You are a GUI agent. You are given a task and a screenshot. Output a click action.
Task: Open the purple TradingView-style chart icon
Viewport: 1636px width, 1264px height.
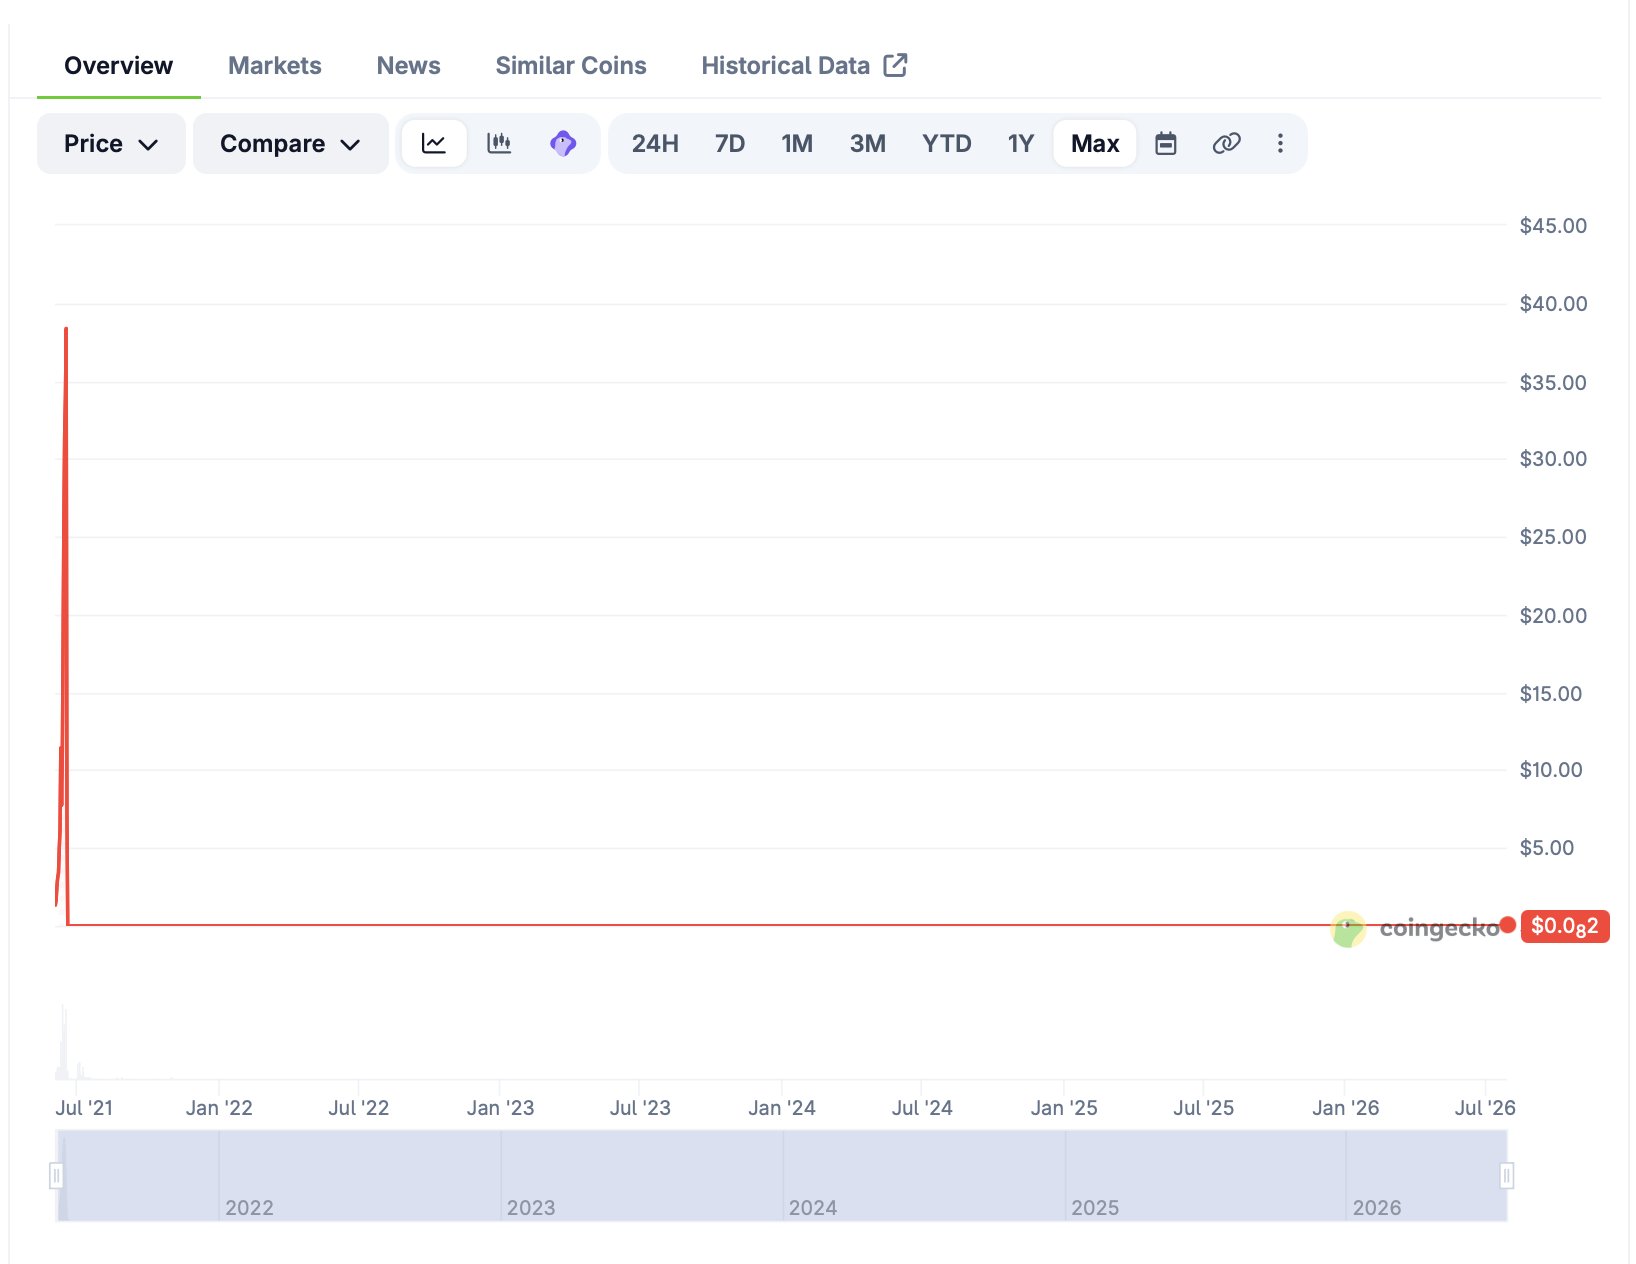click(563, 143)
